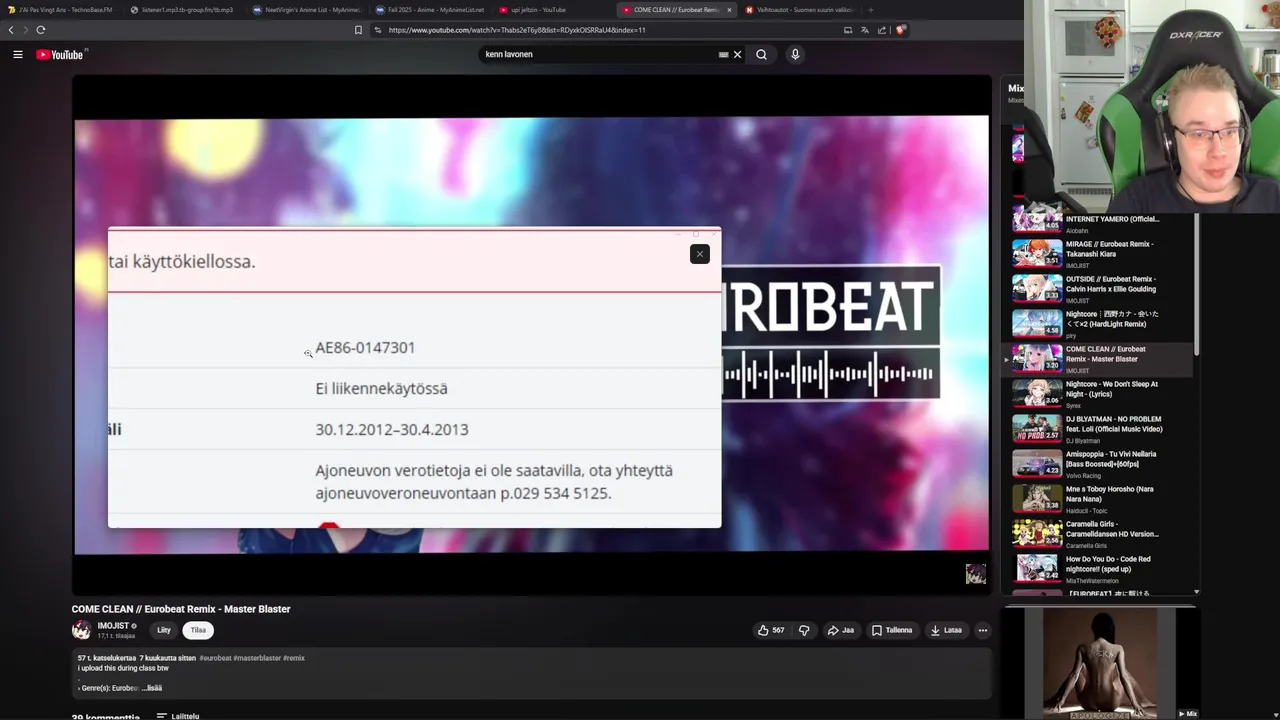Image resolution: width=1280 pixels, height=720 pixels.
Task: Play How Do You Do Code Red
Action: 1100,568
